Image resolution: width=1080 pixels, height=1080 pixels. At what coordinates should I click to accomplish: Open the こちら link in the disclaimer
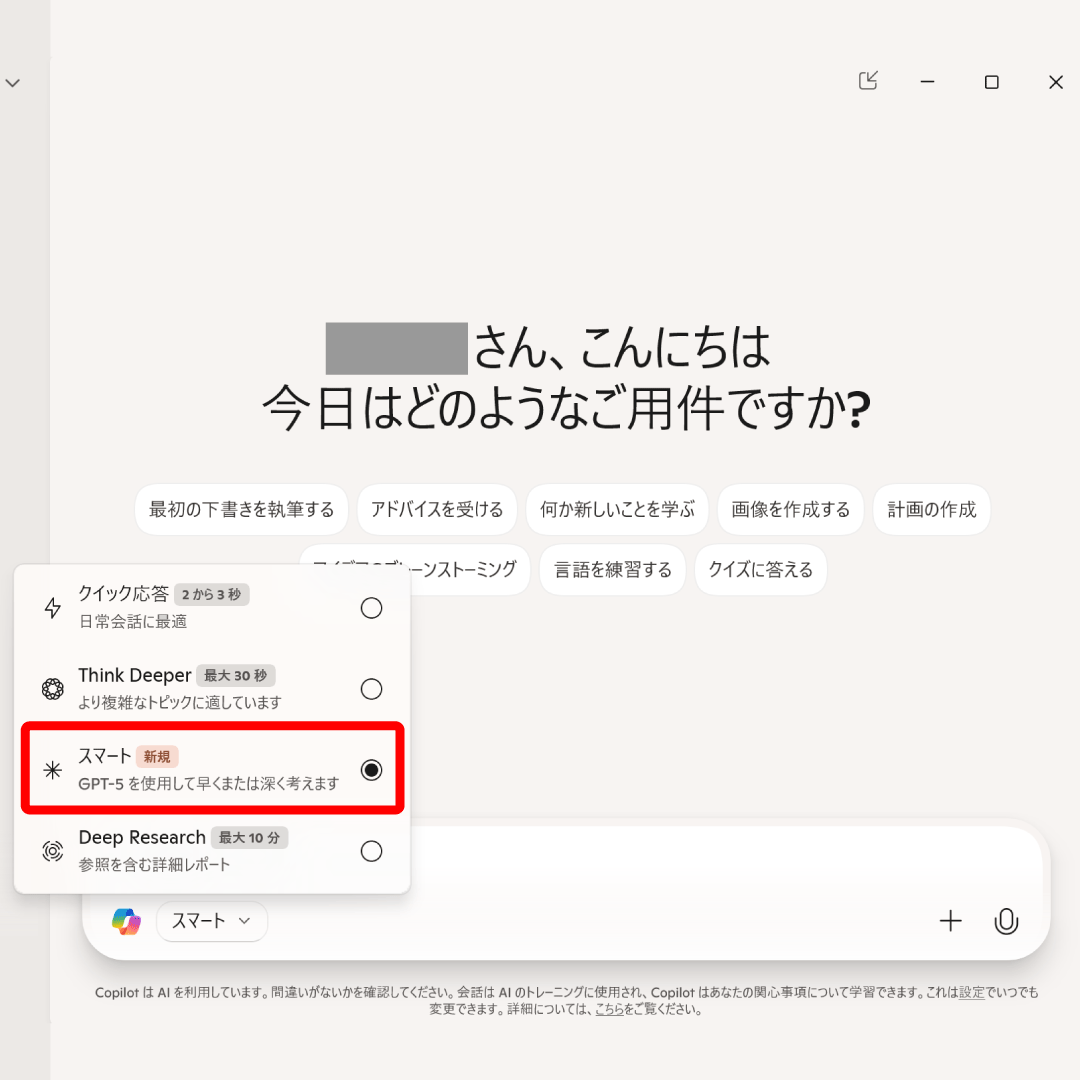tap(609, 1010)
